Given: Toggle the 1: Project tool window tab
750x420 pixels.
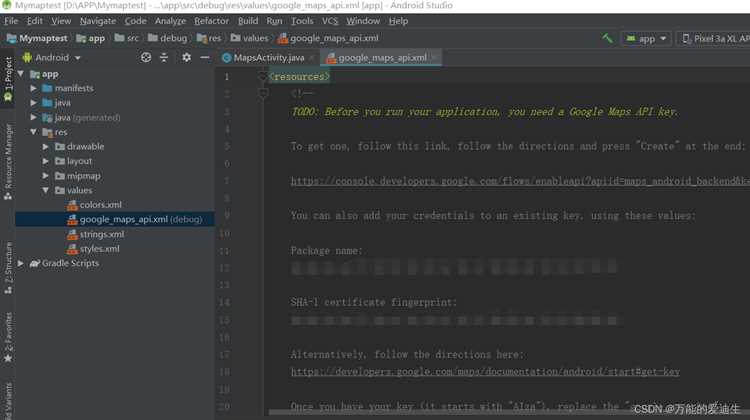Looking at the screenshot, I should coord(8,78).
